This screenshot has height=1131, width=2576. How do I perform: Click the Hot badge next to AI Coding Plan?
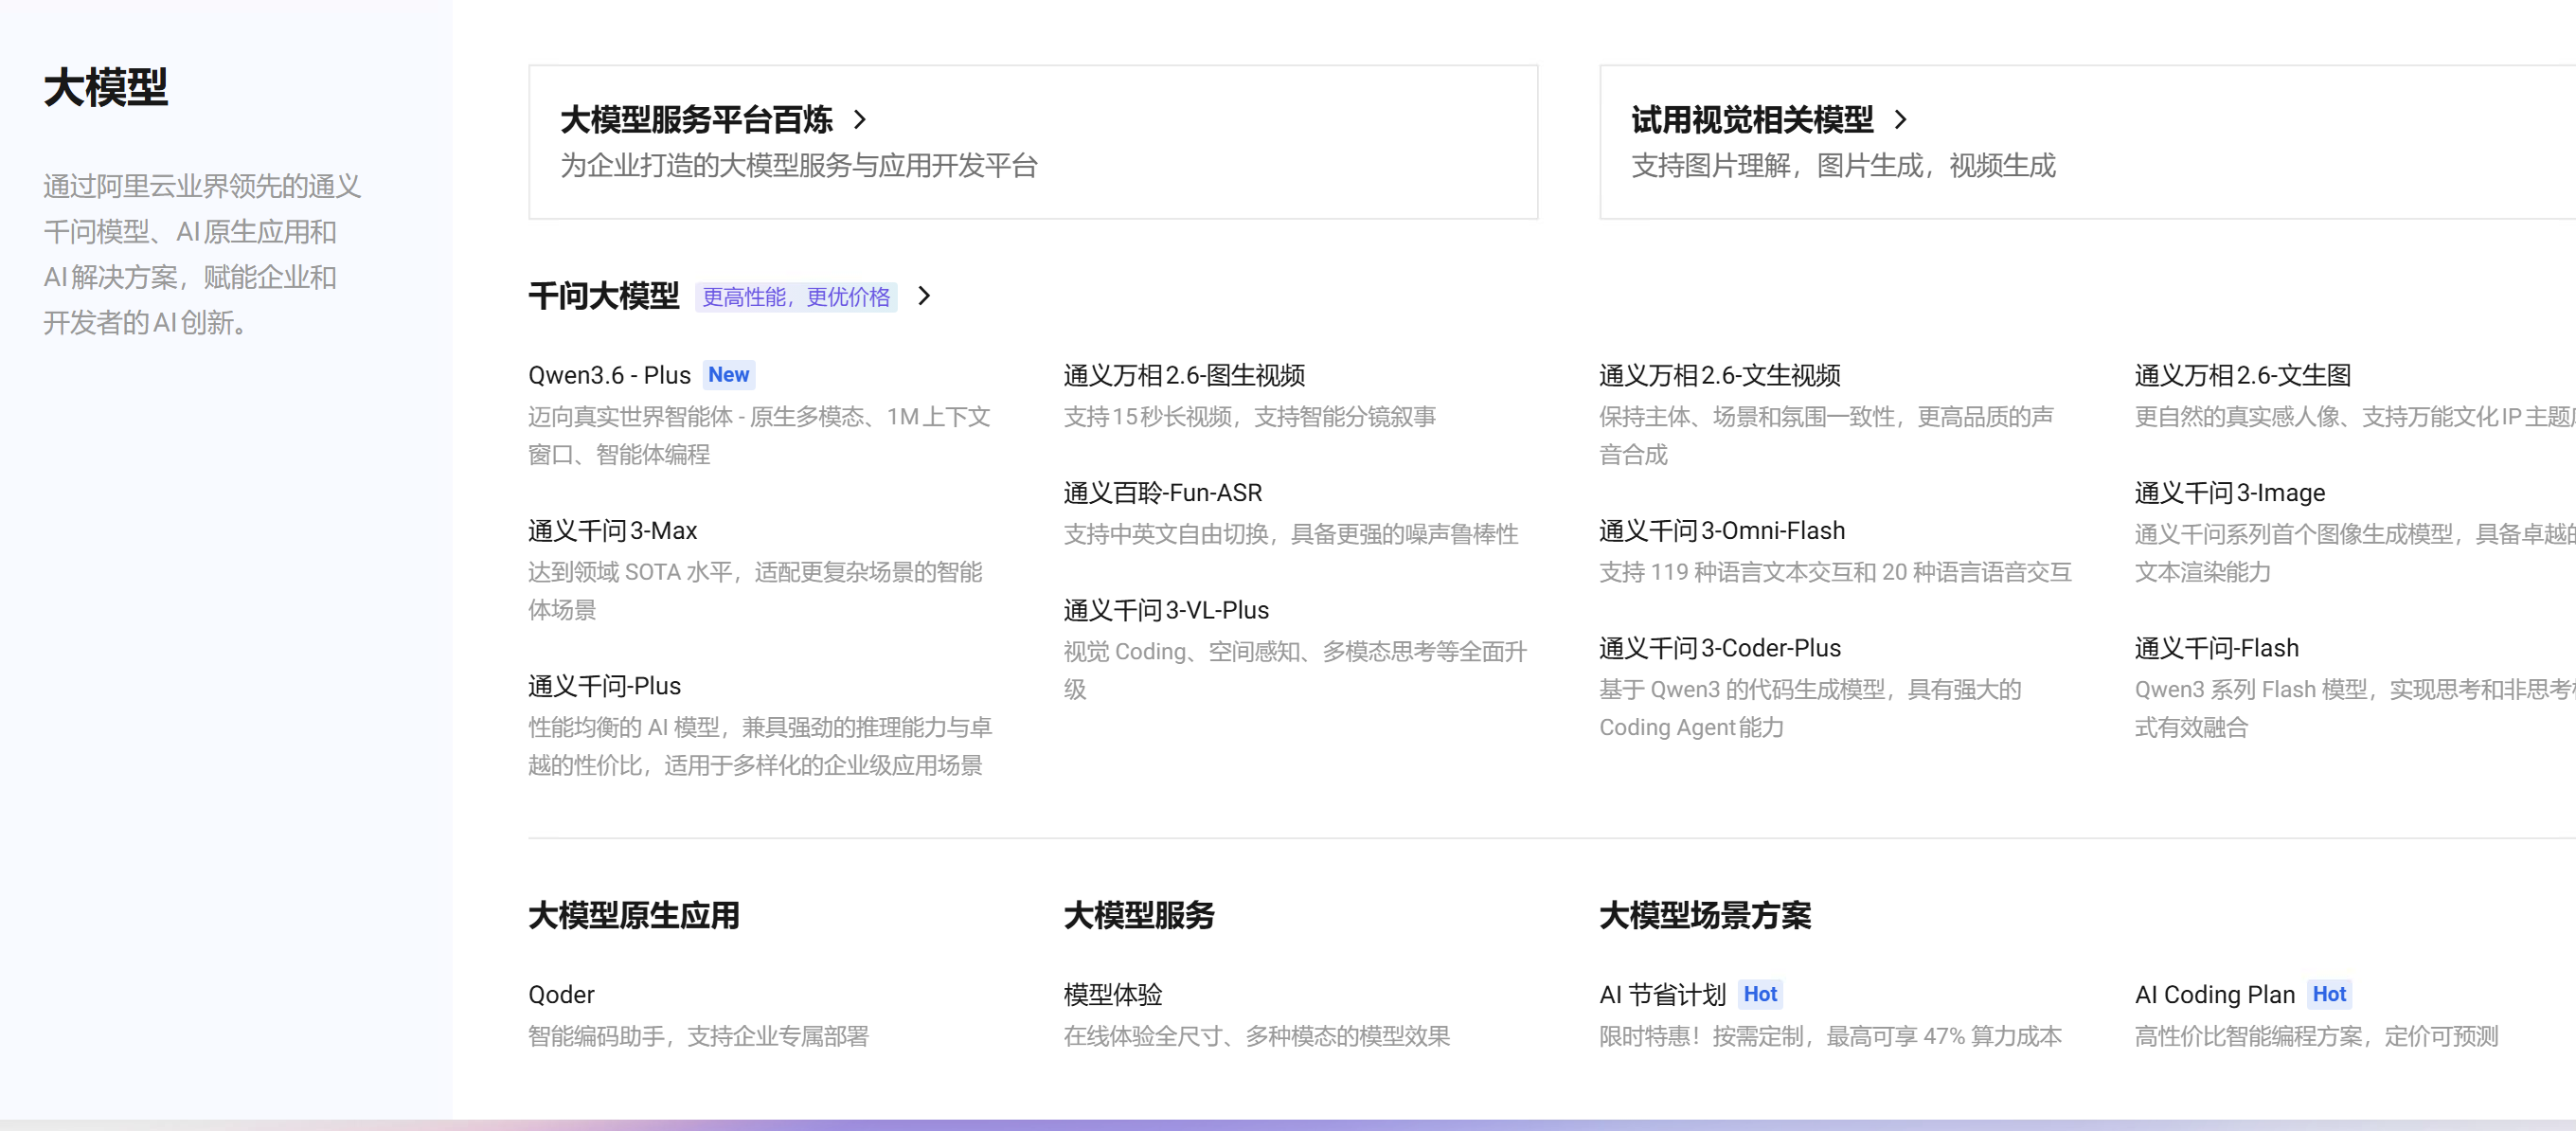coord(2329,994)
